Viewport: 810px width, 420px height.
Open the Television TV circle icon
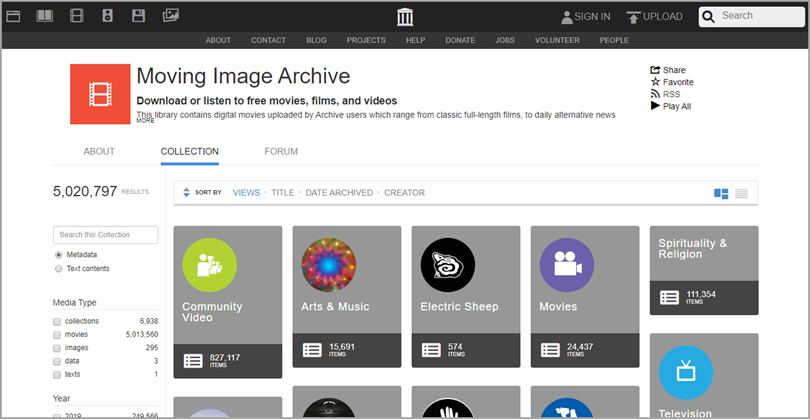(x=686, y=372)
